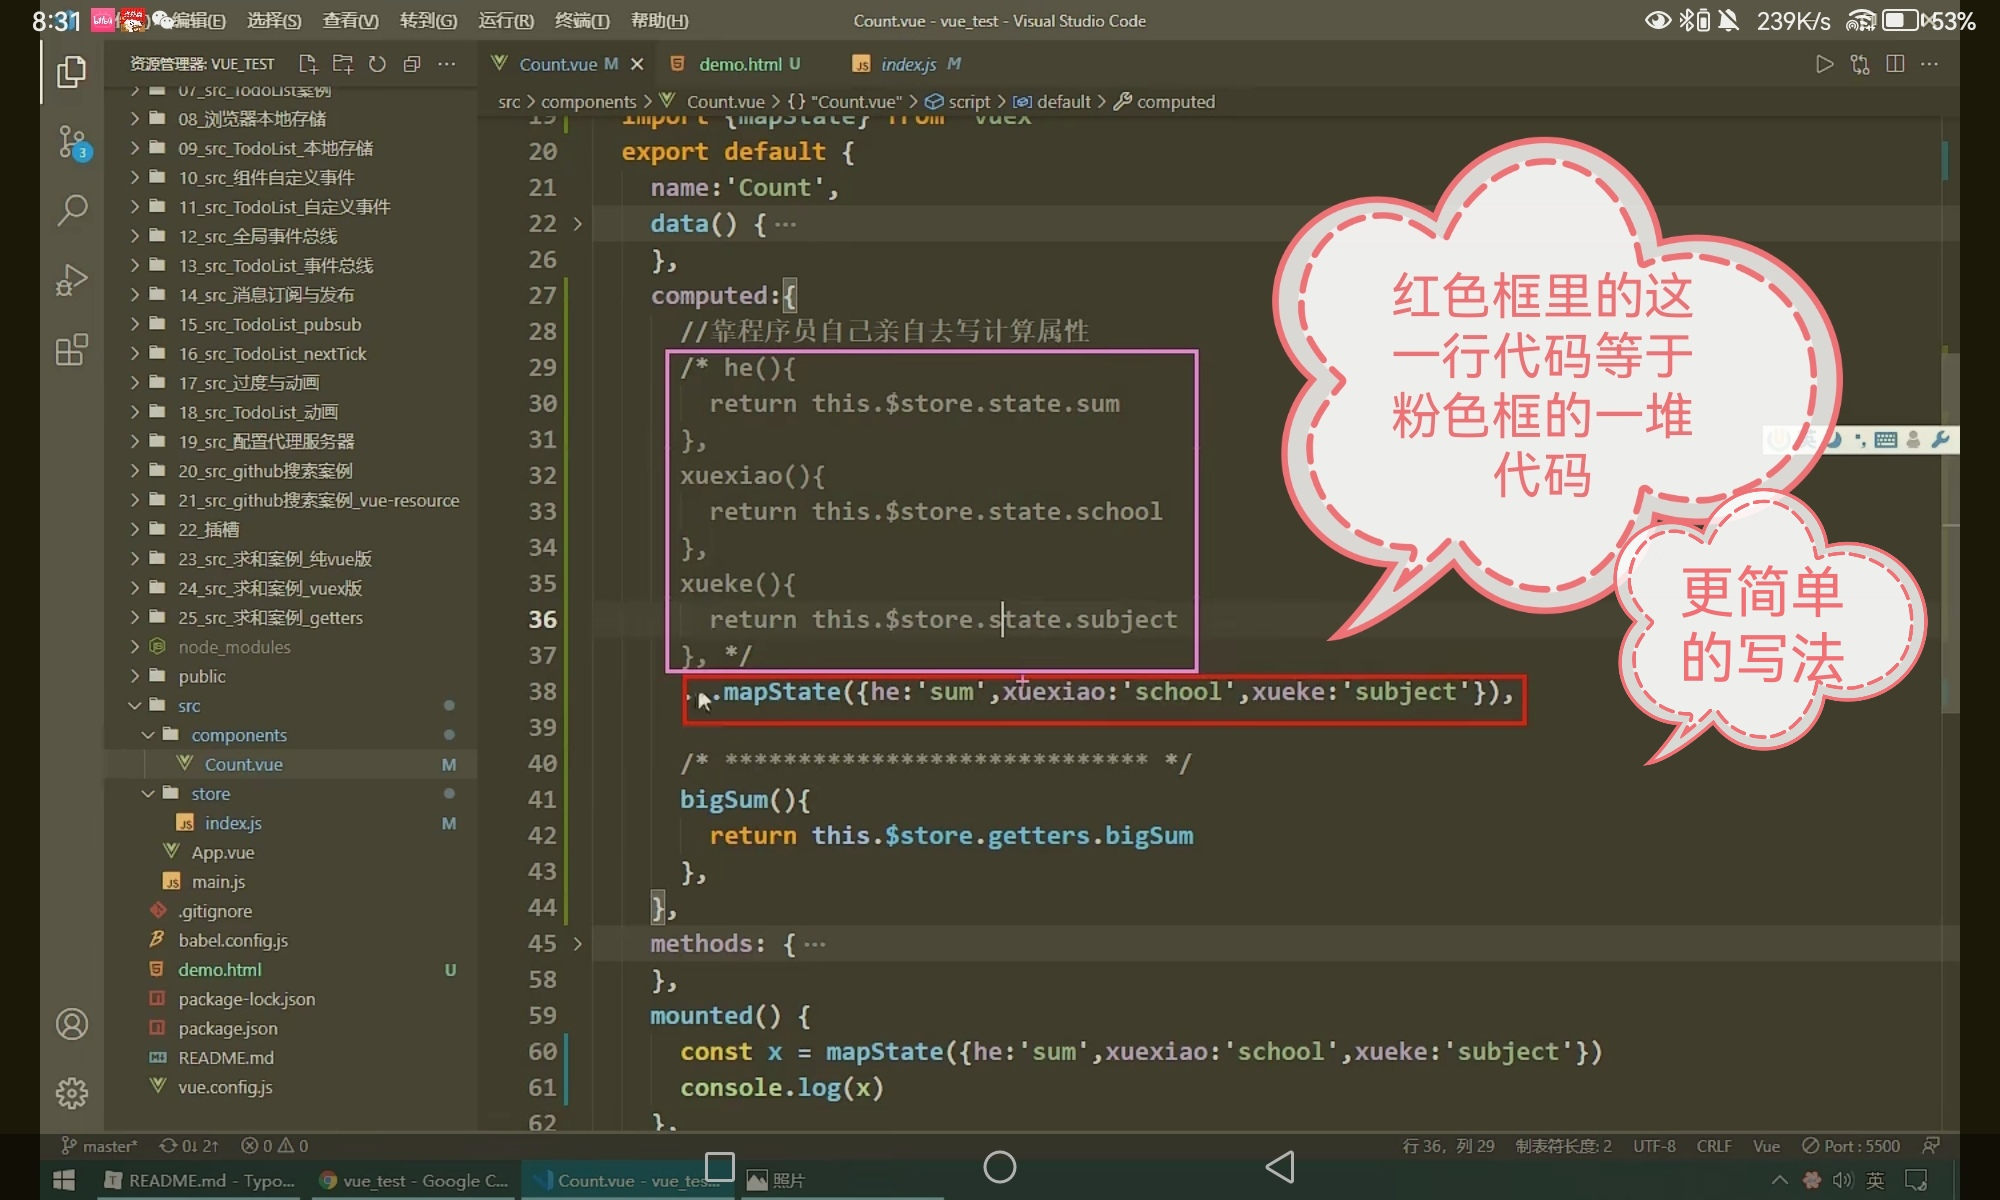The height and width of the screenshot is (1200, 2000).
Task: Expand the 22_插槽 folder
Action: tap(208, 530)
